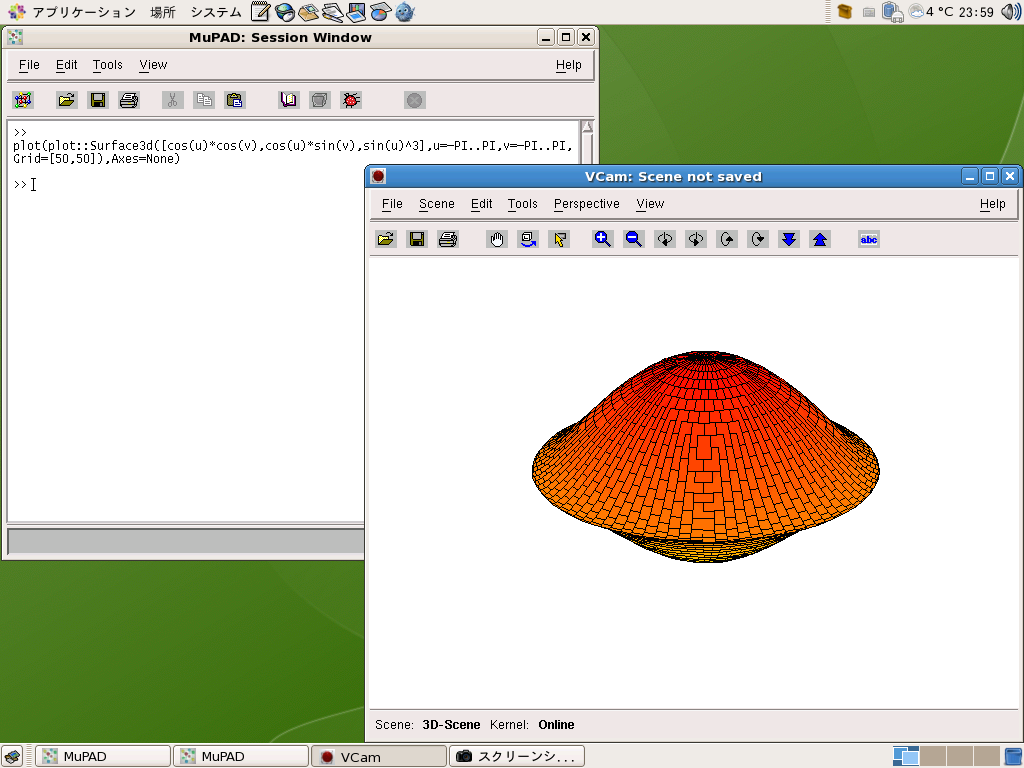Click the MuPAD input prompt area
The image size is (1024, 768).
[x=100, y=185]
